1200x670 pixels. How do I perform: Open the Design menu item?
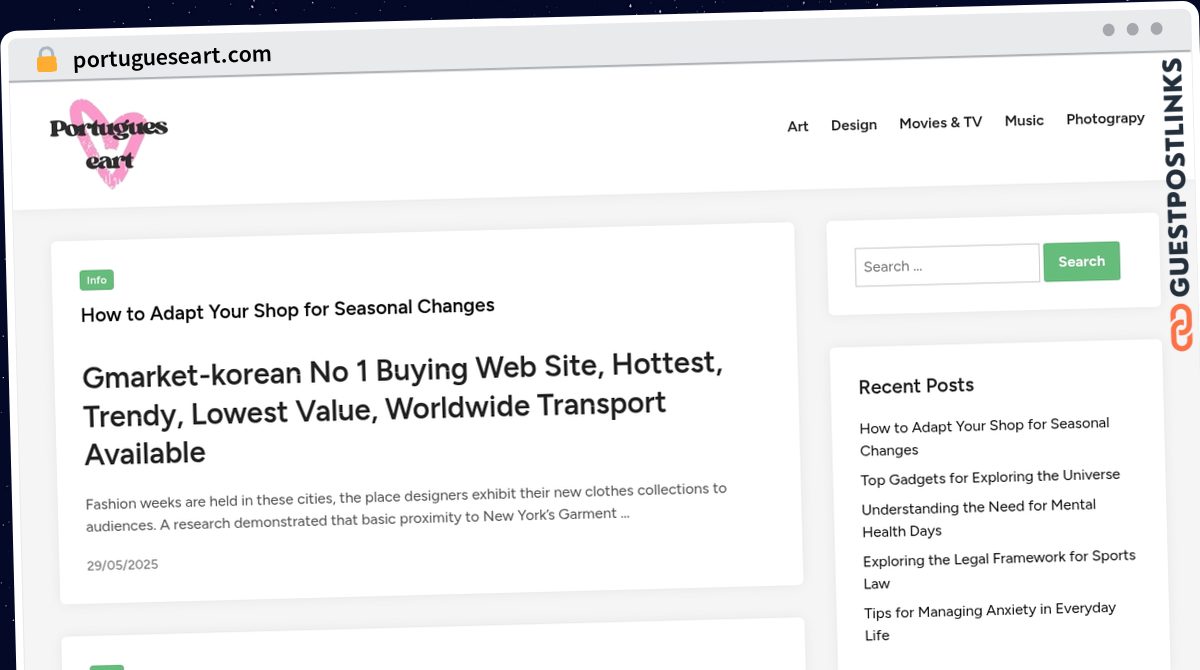(854, 124)
